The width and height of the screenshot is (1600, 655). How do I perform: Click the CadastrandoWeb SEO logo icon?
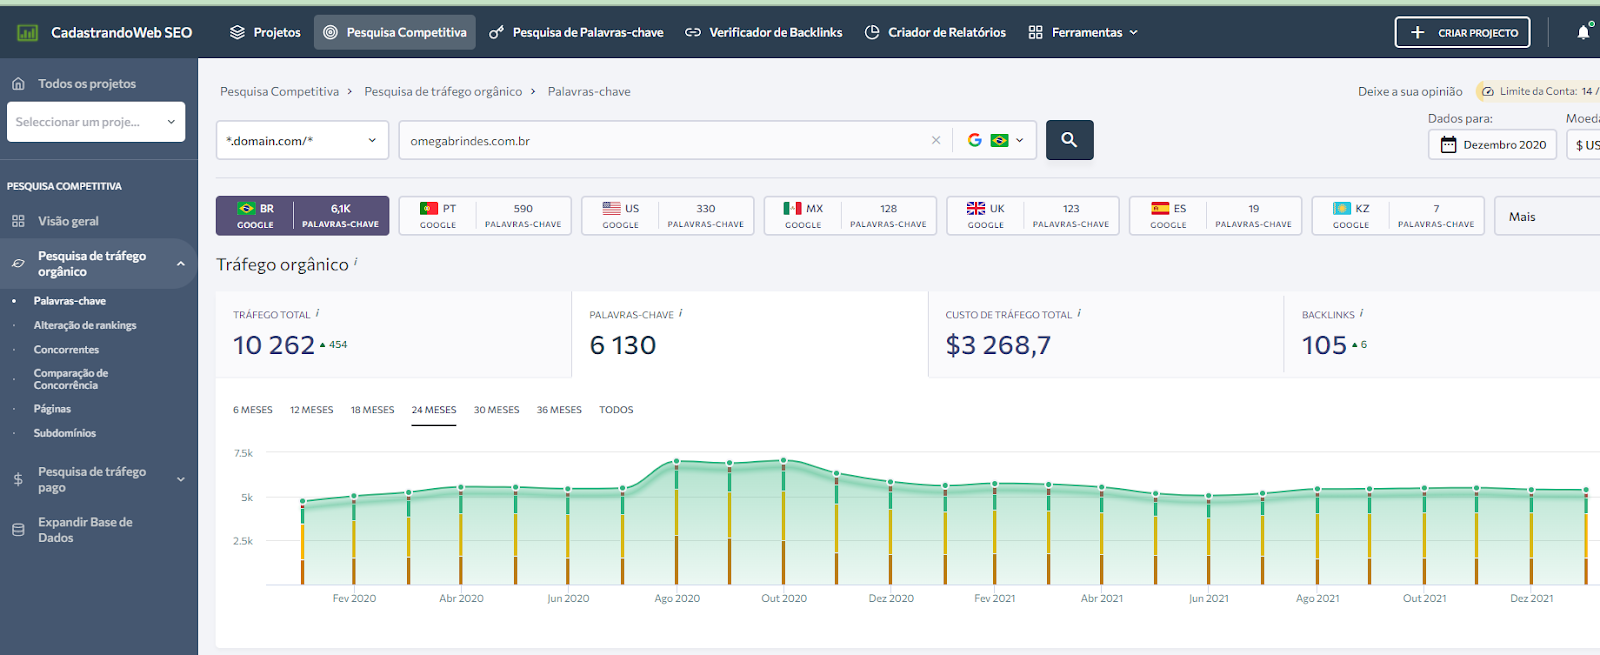click(x=27, y=32)
